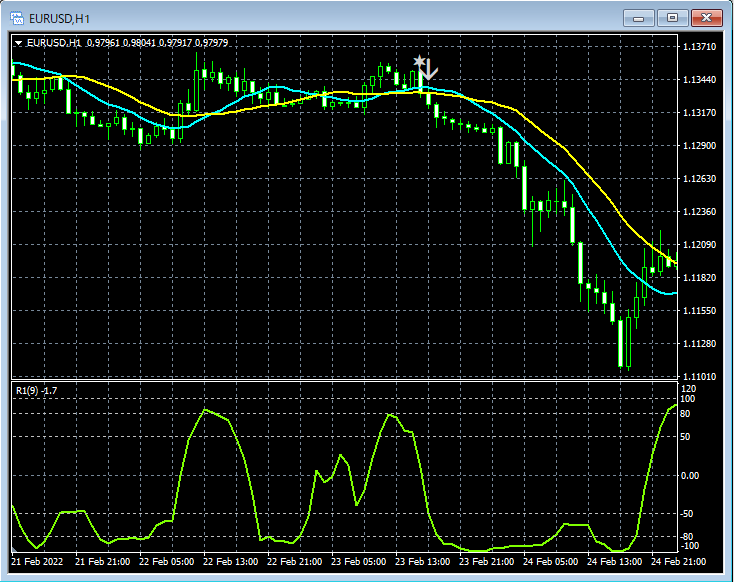
Task: Click the 22 Feb 05:00 time label
Action: coord(166,561)
